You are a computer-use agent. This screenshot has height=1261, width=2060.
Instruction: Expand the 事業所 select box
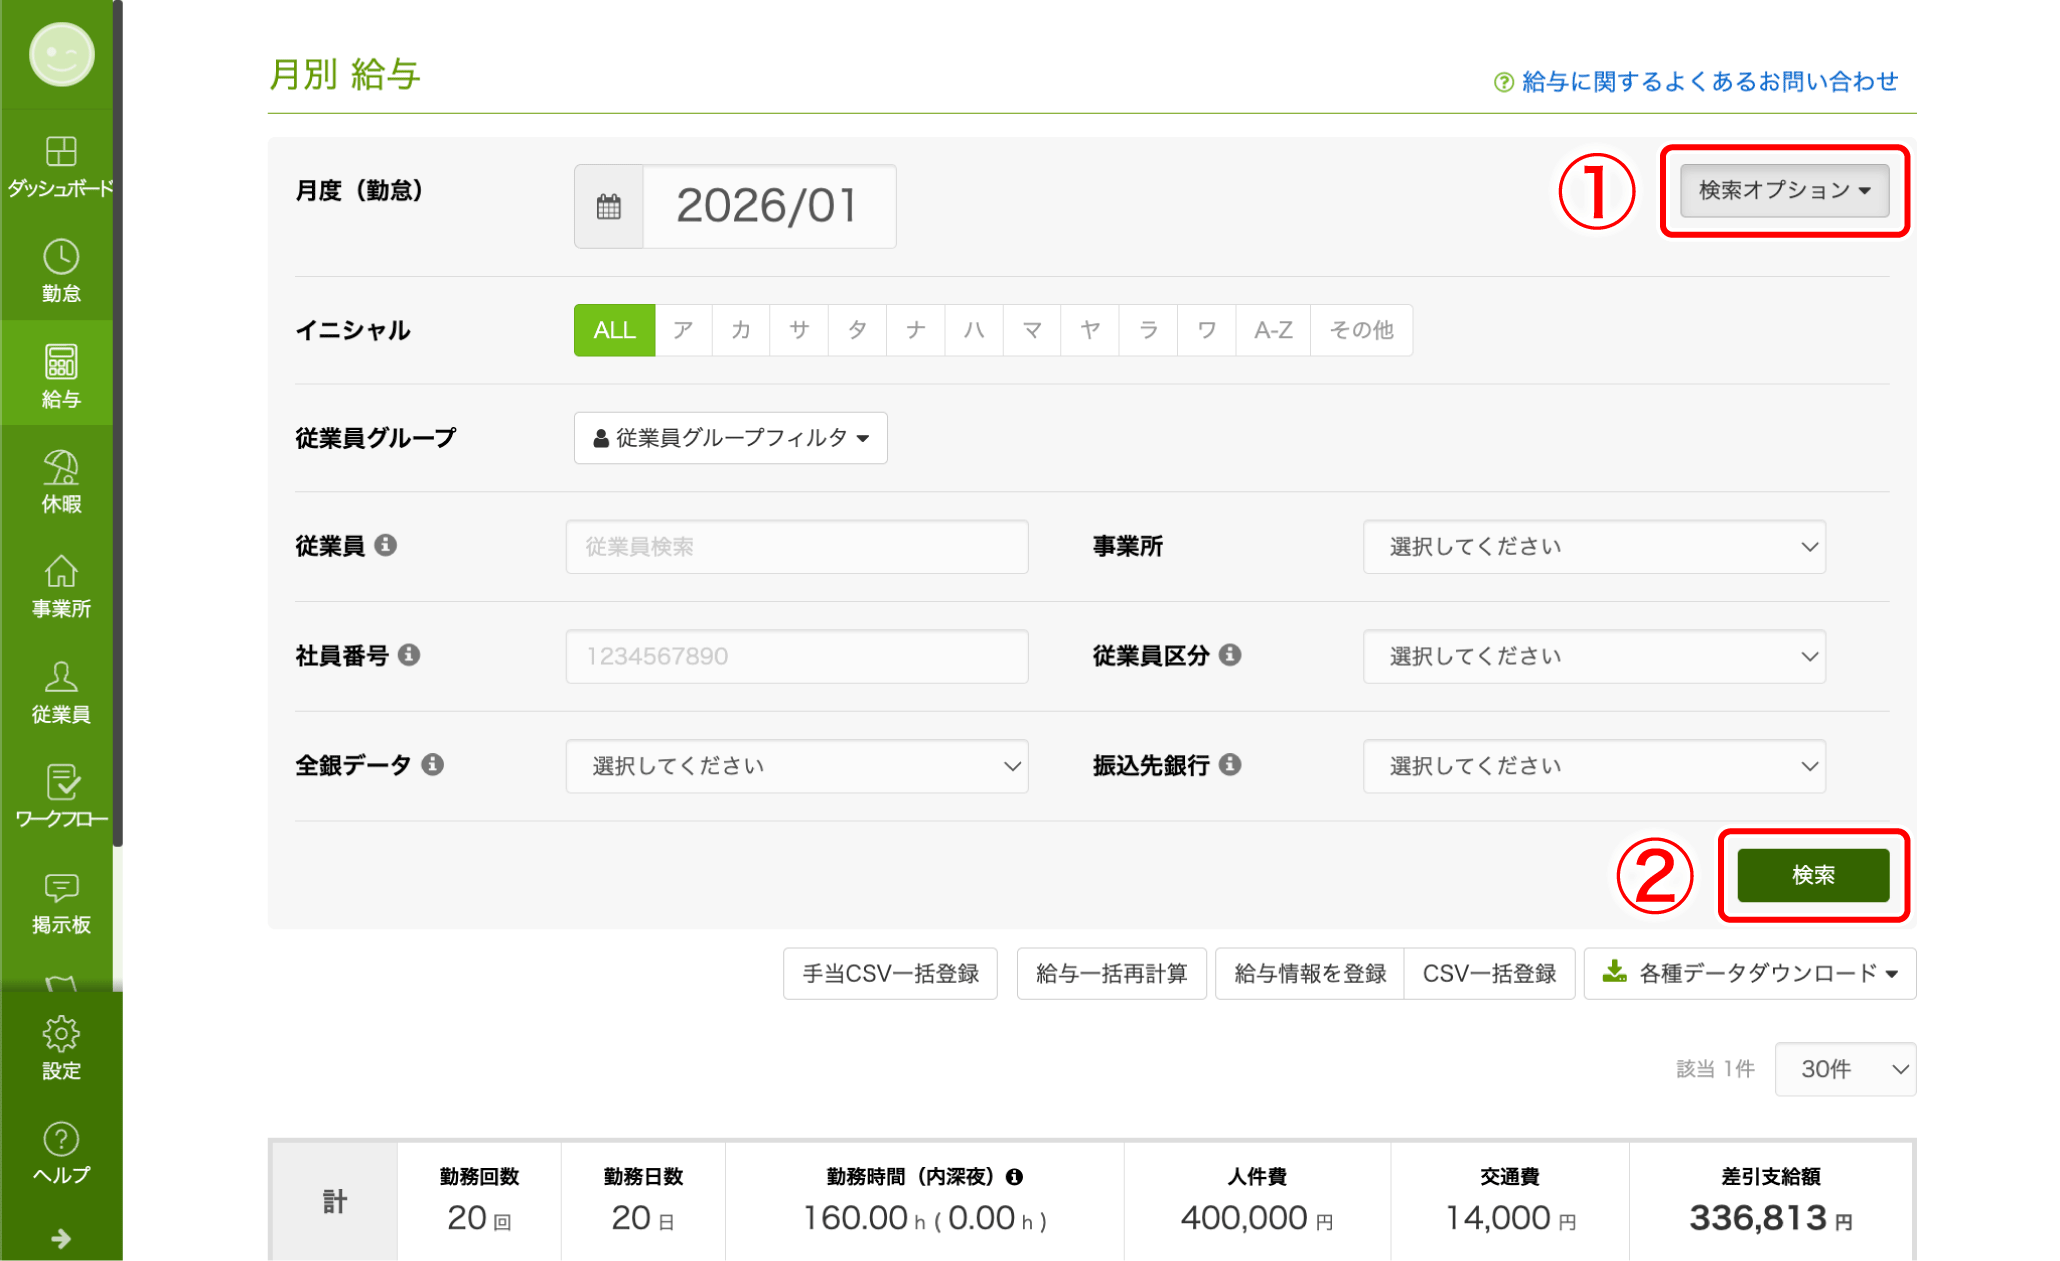1594,547
